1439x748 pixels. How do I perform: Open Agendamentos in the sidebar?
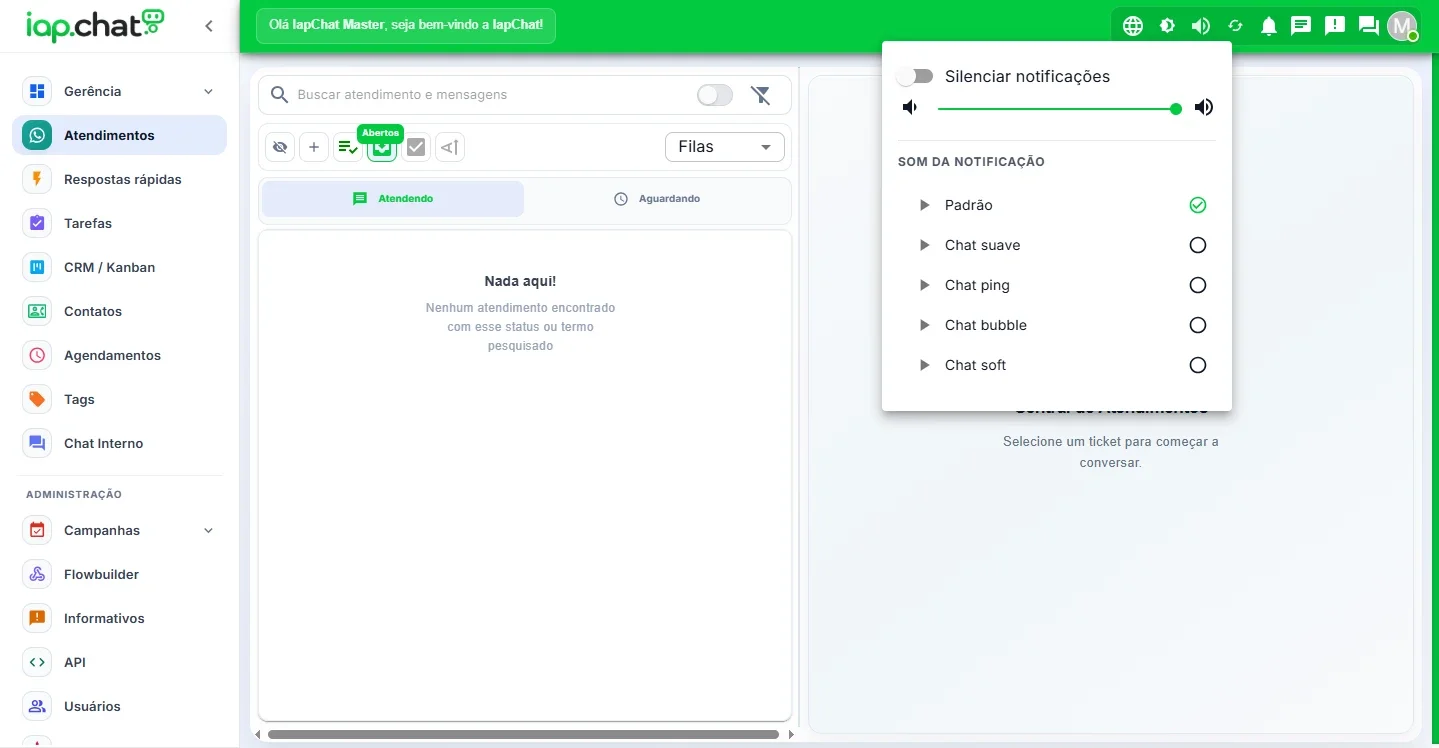[x=120, y=355]
